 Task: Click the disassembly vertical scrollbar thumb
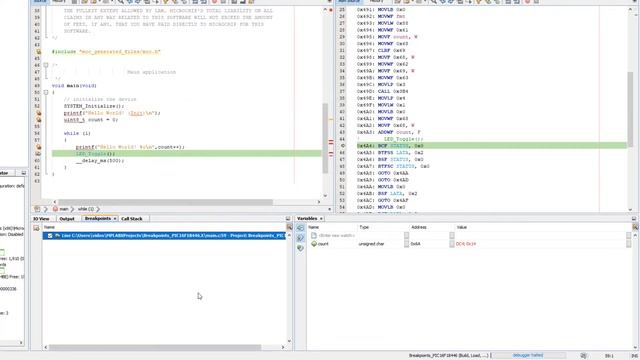[x=630, y=110]
